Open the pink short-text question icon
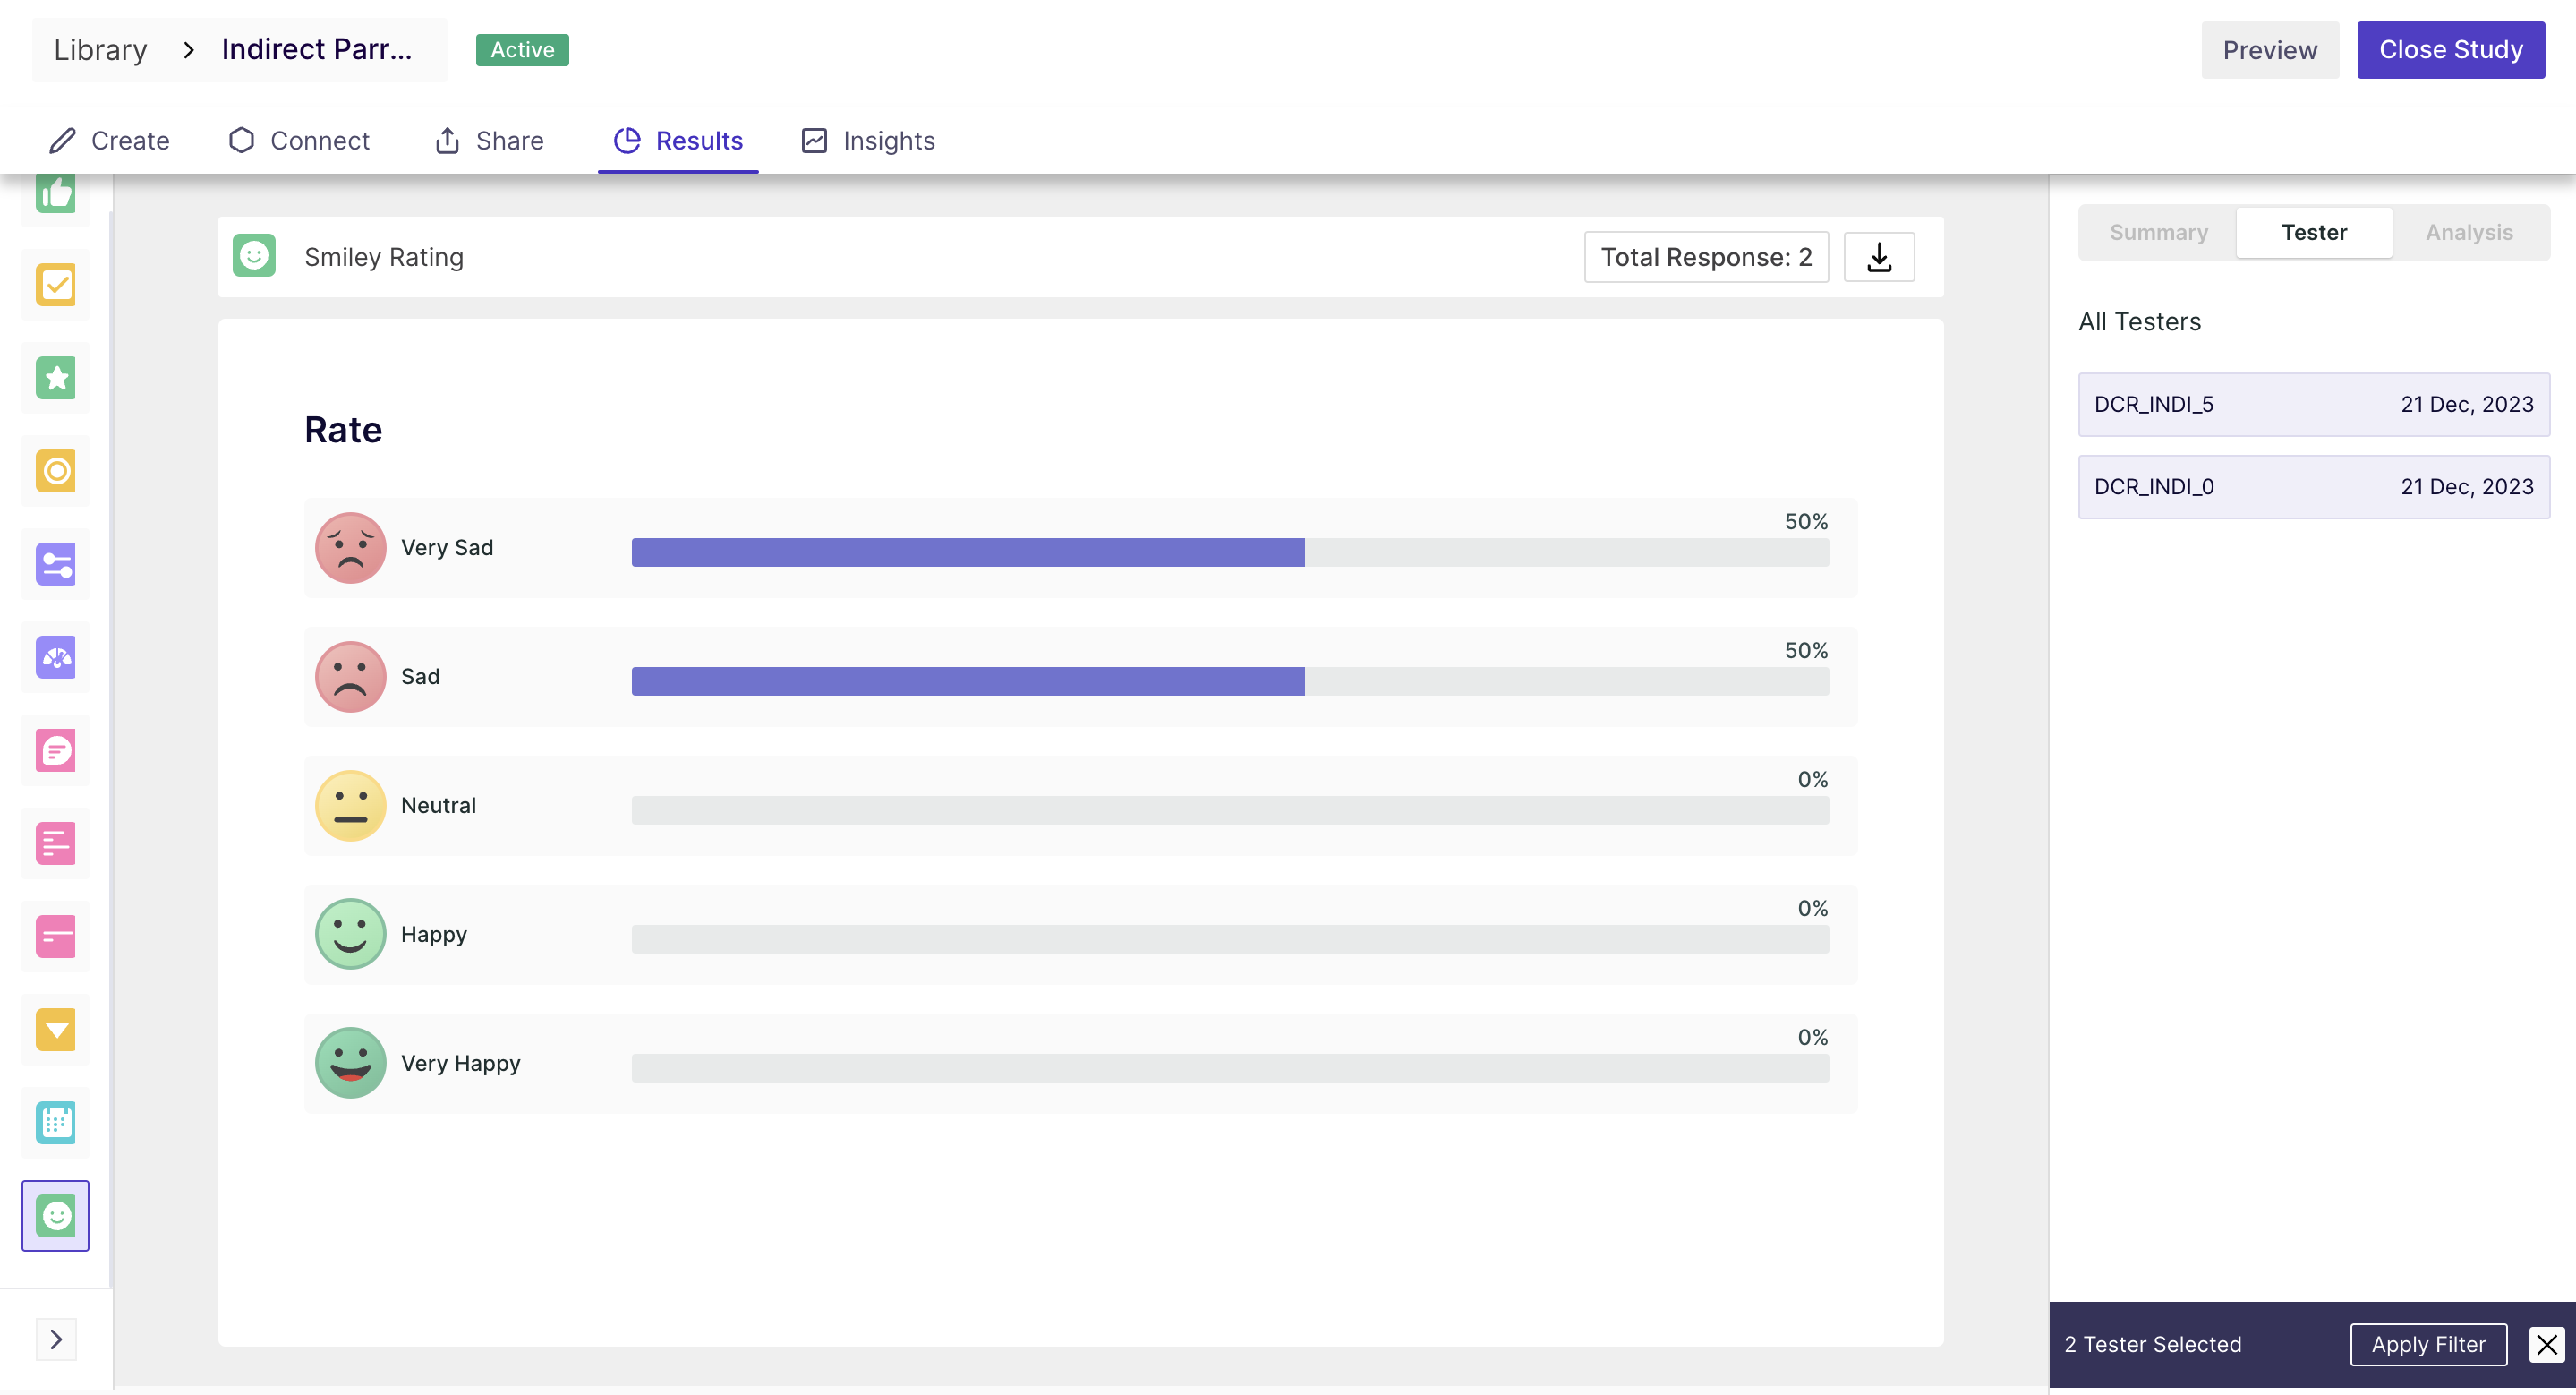The width and height of the screenshot is (2576, 1395). [56, 937]
